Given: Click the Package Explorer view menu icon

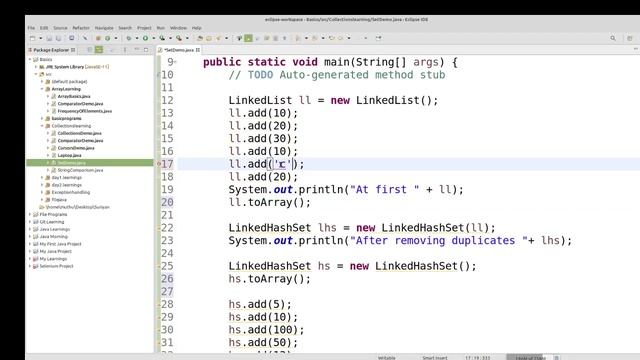Looking at the screenshot, I should click(125, 50).
